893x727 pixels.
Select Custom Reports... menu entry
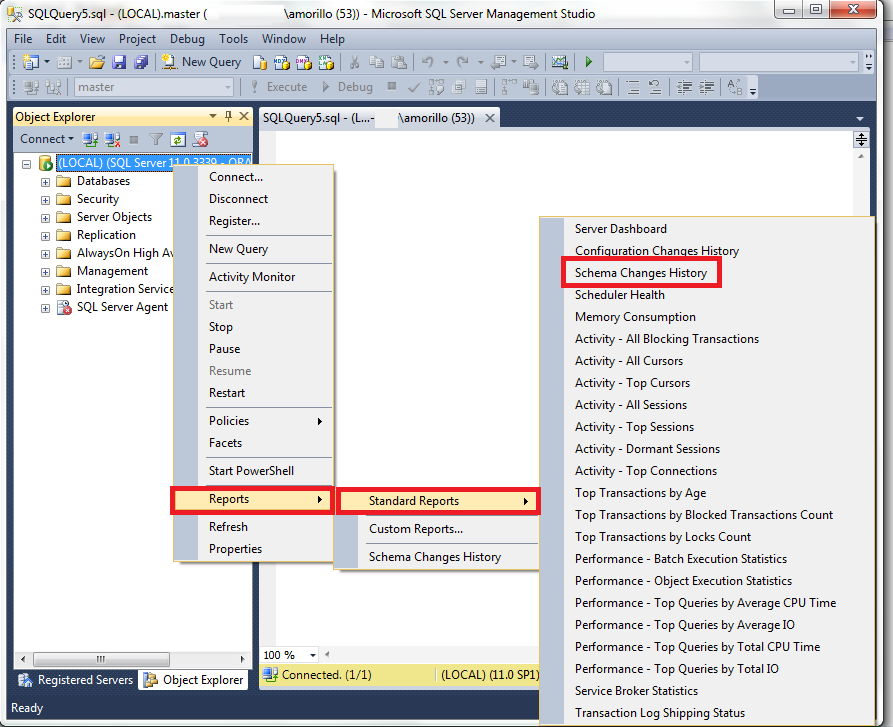pyautogui.click(x=416, y=529)
